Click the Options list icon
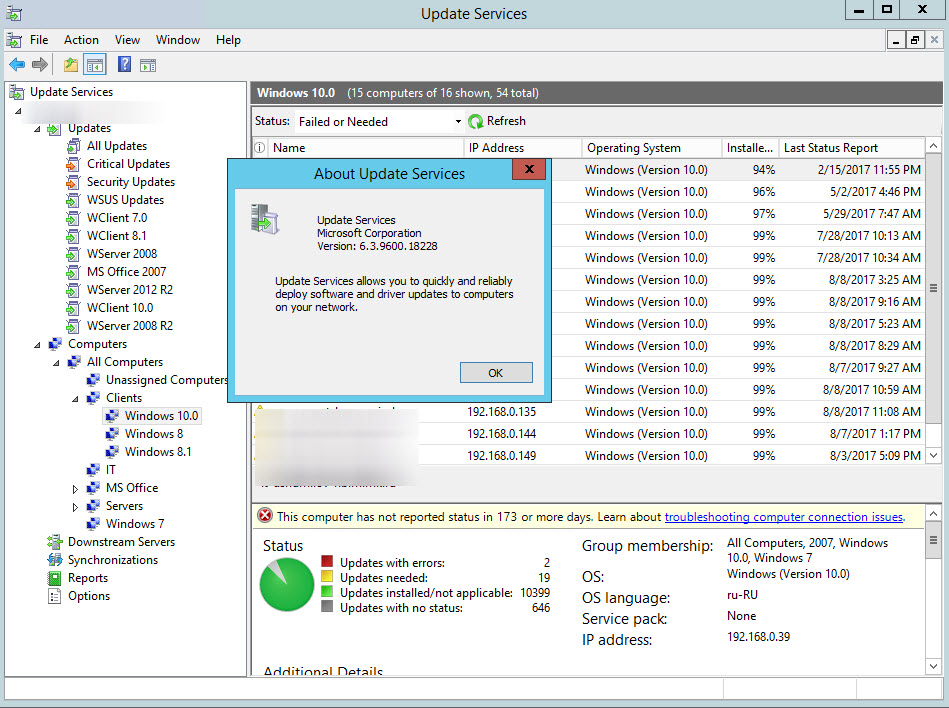Image resolution: width=949 pixels, height=708 pixels. click(54, 596)
